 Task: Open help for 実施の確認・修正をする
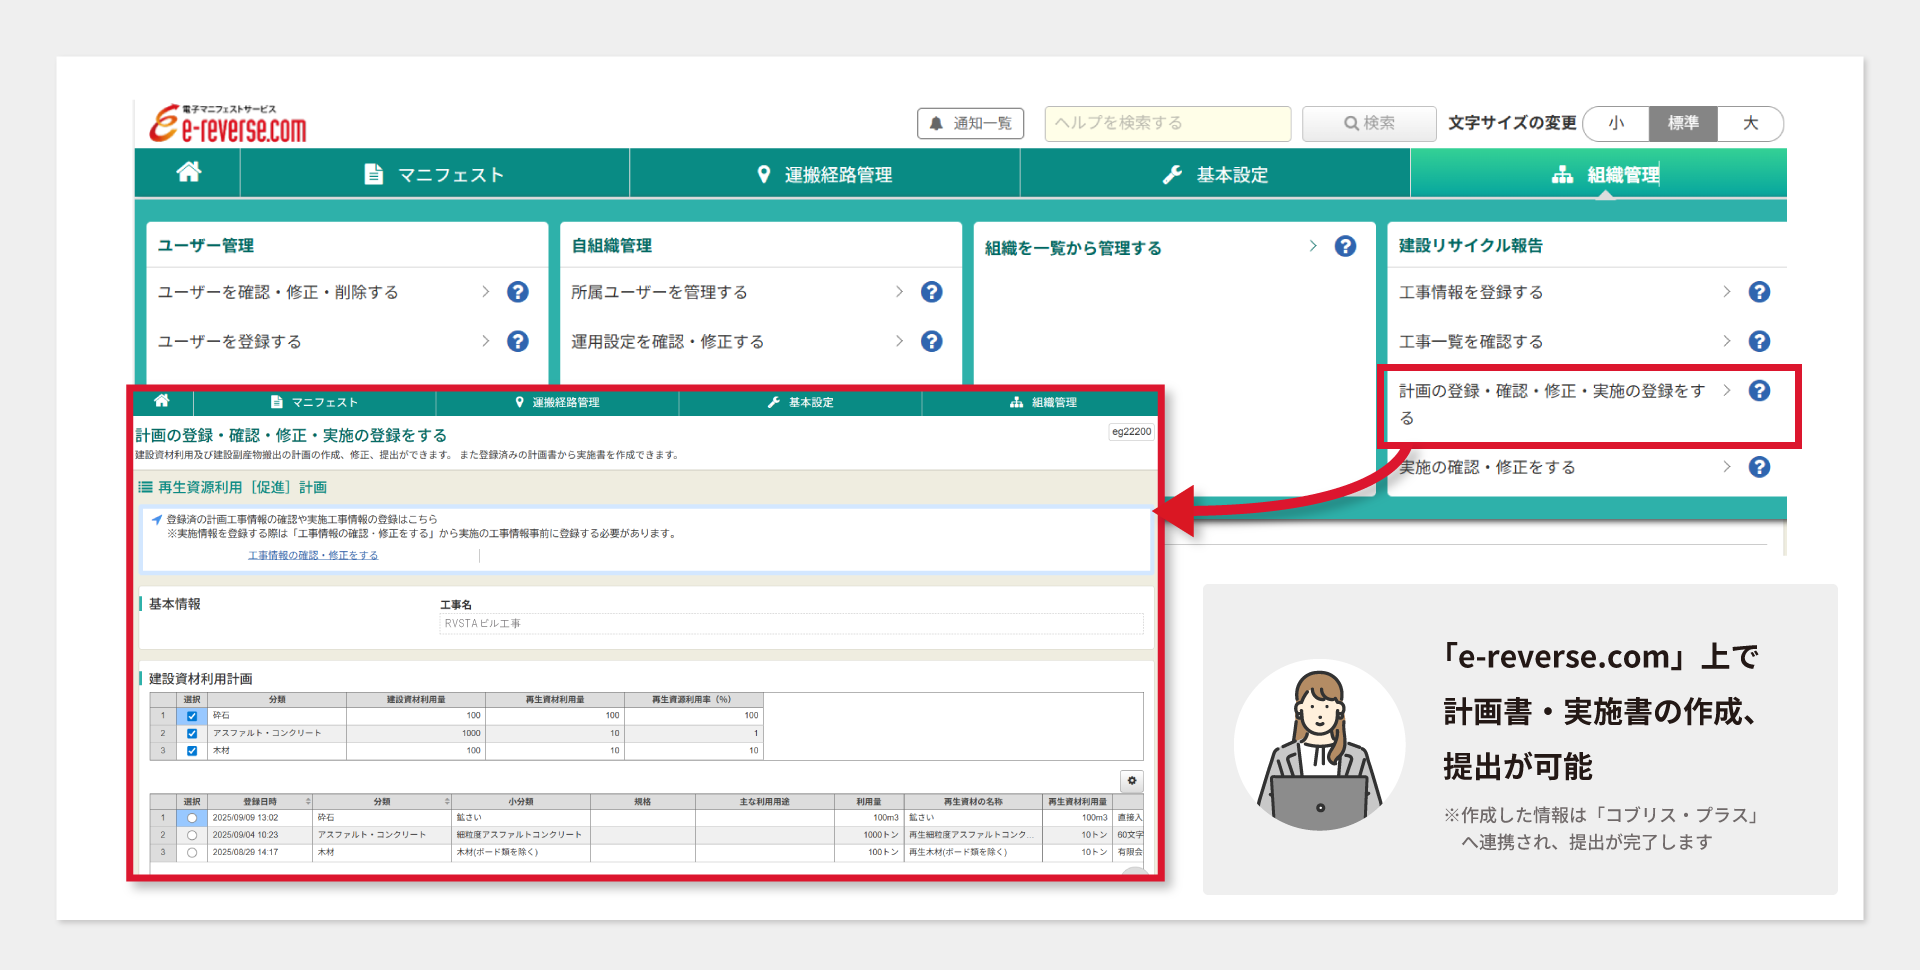(1760, 467)
